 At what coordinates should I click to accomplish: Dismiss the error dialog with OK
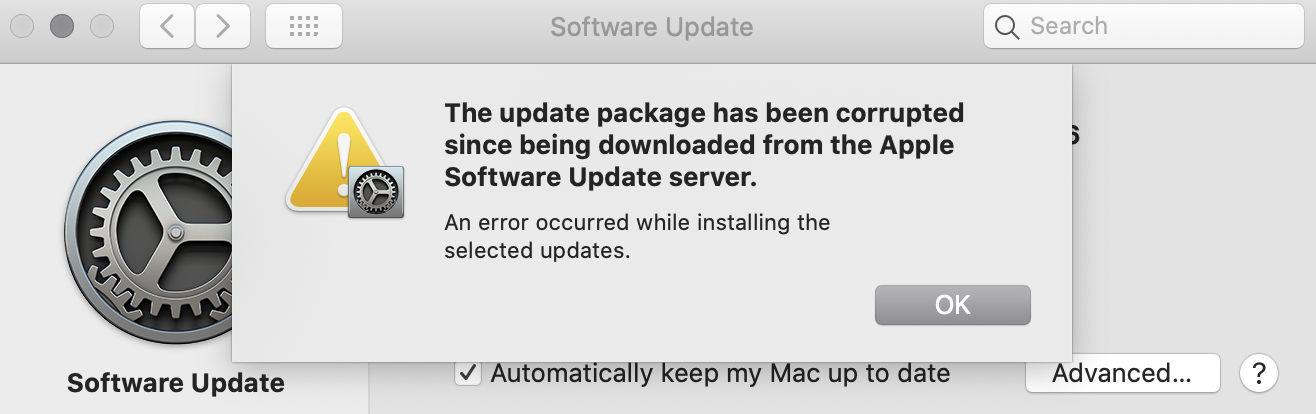[x=952, y=305]
